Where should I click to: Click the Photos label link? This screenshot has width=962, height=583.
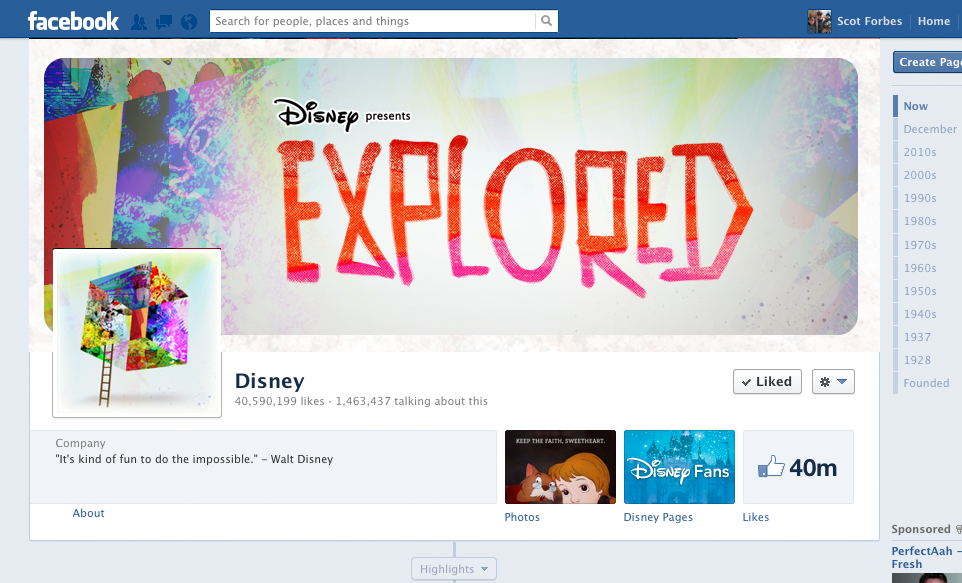[522, 517]
